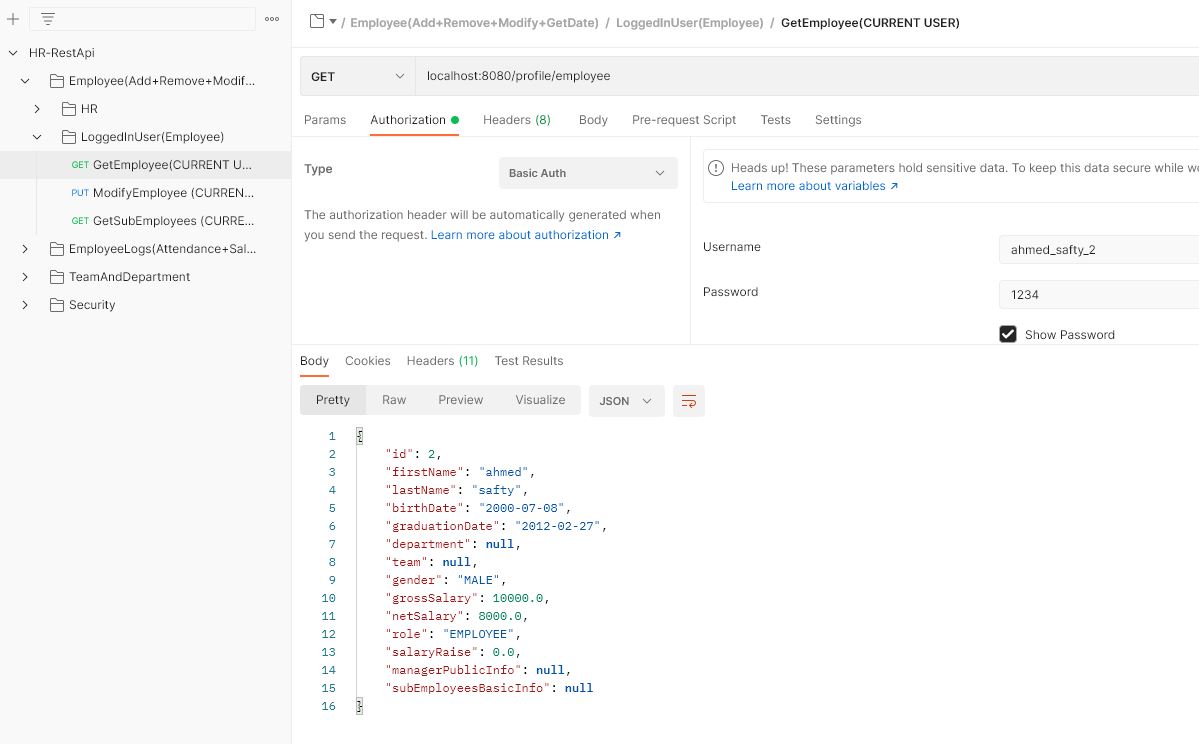Click the TeamAndDepartment folder icon
This screenshot has width=1199, height=744.
coord(57,277)
